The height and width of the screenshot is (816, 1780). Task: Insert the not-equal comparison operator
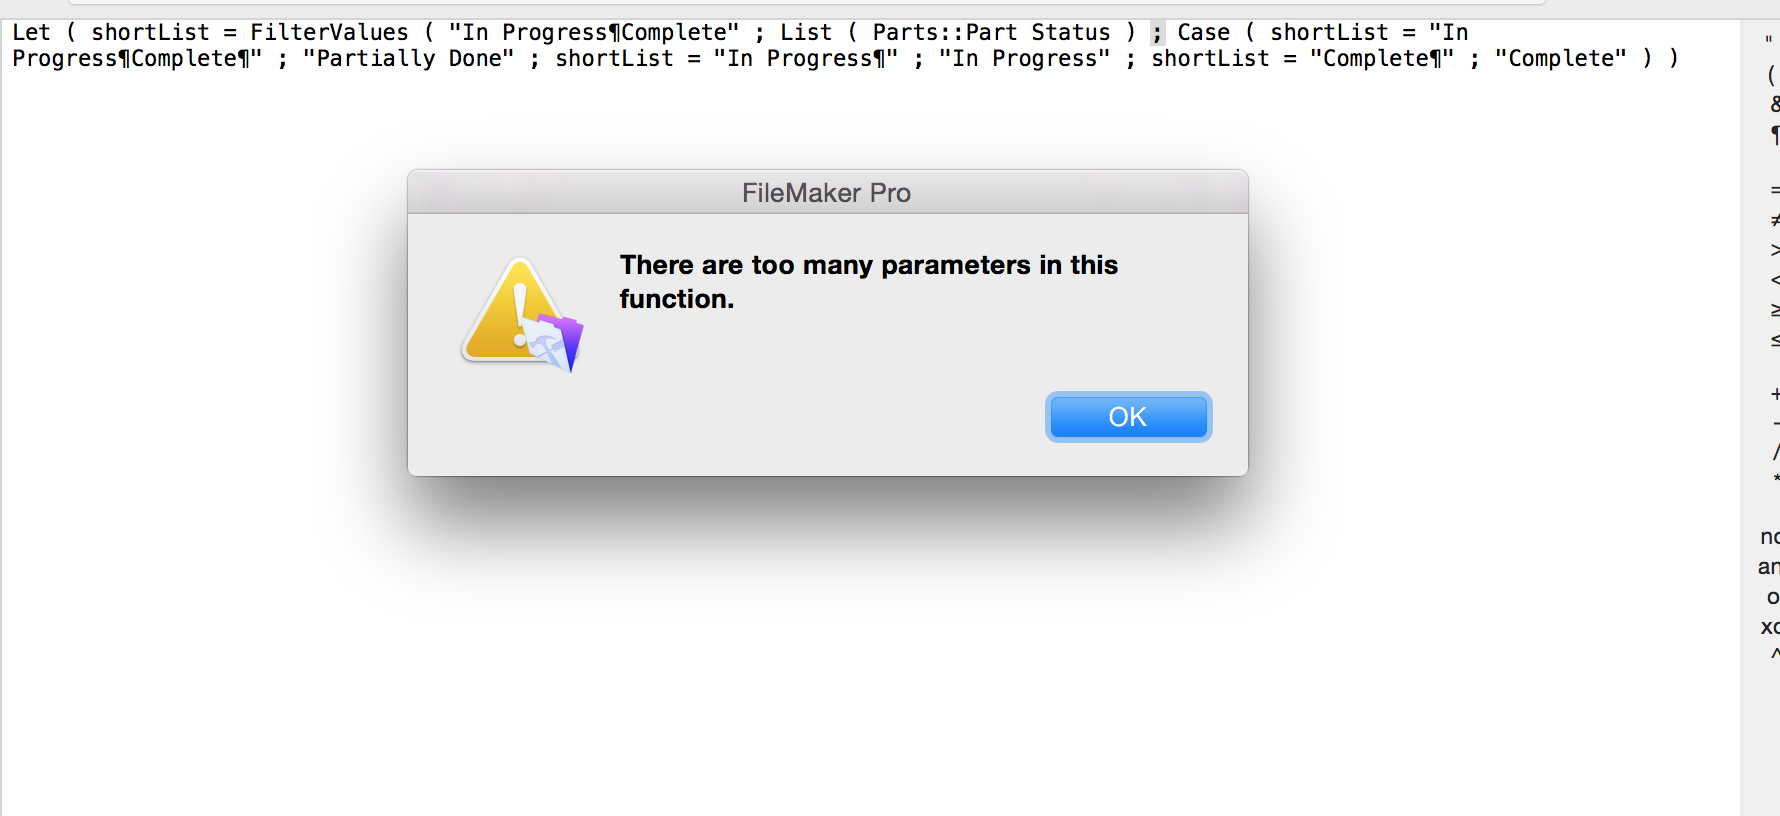(1774, 220)
